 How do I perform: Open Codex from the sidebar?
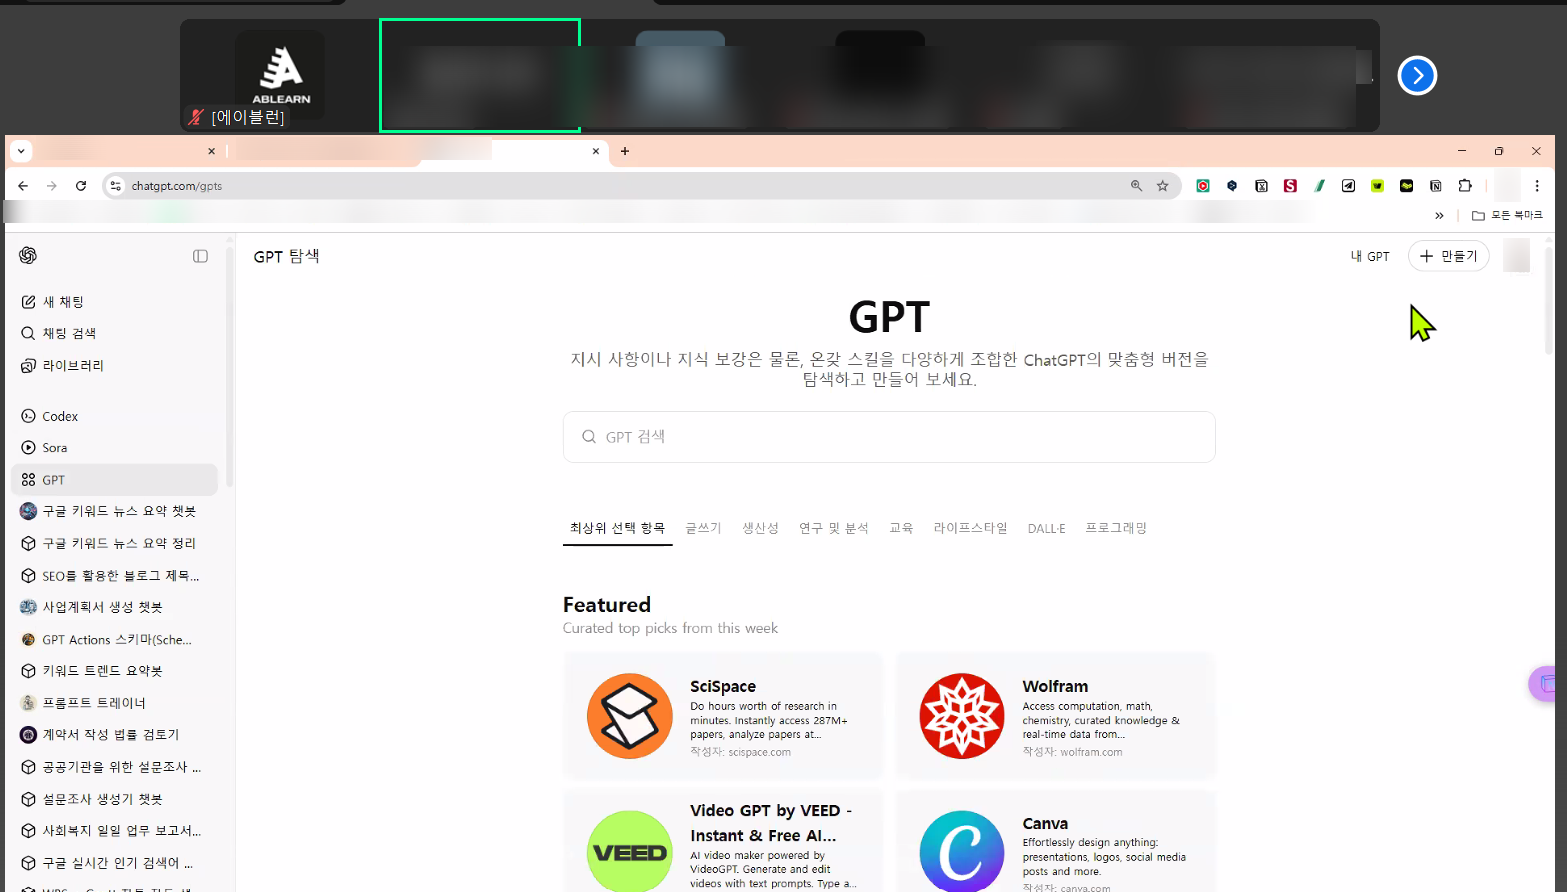tap(115, 416)
